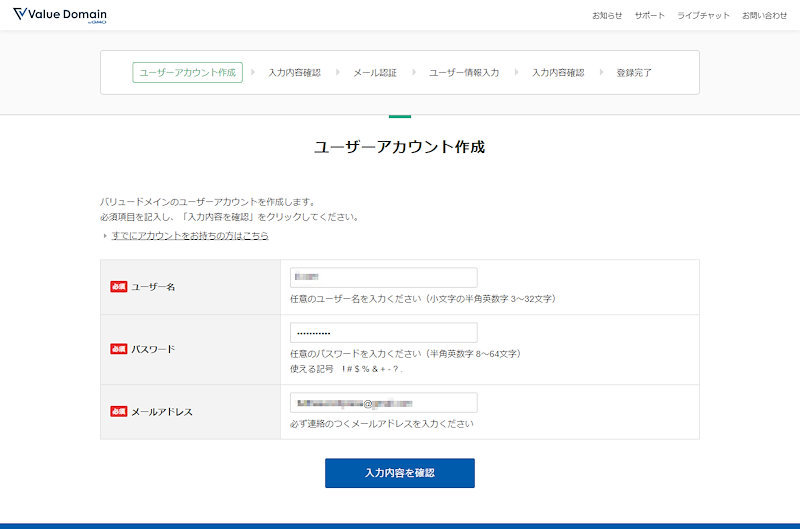Select the メール認証 step
This screenshot has width=800, height=529.
pyautogui.click(x=375, y=73)
